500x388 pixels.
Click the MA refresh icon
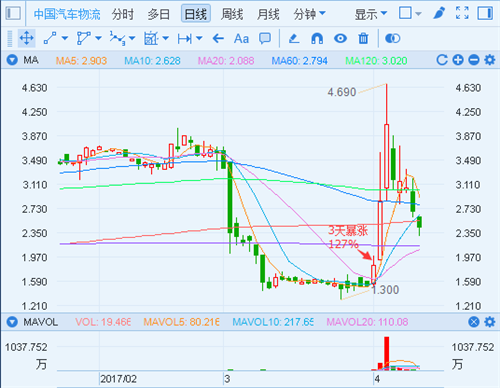(x=442, y=60)
